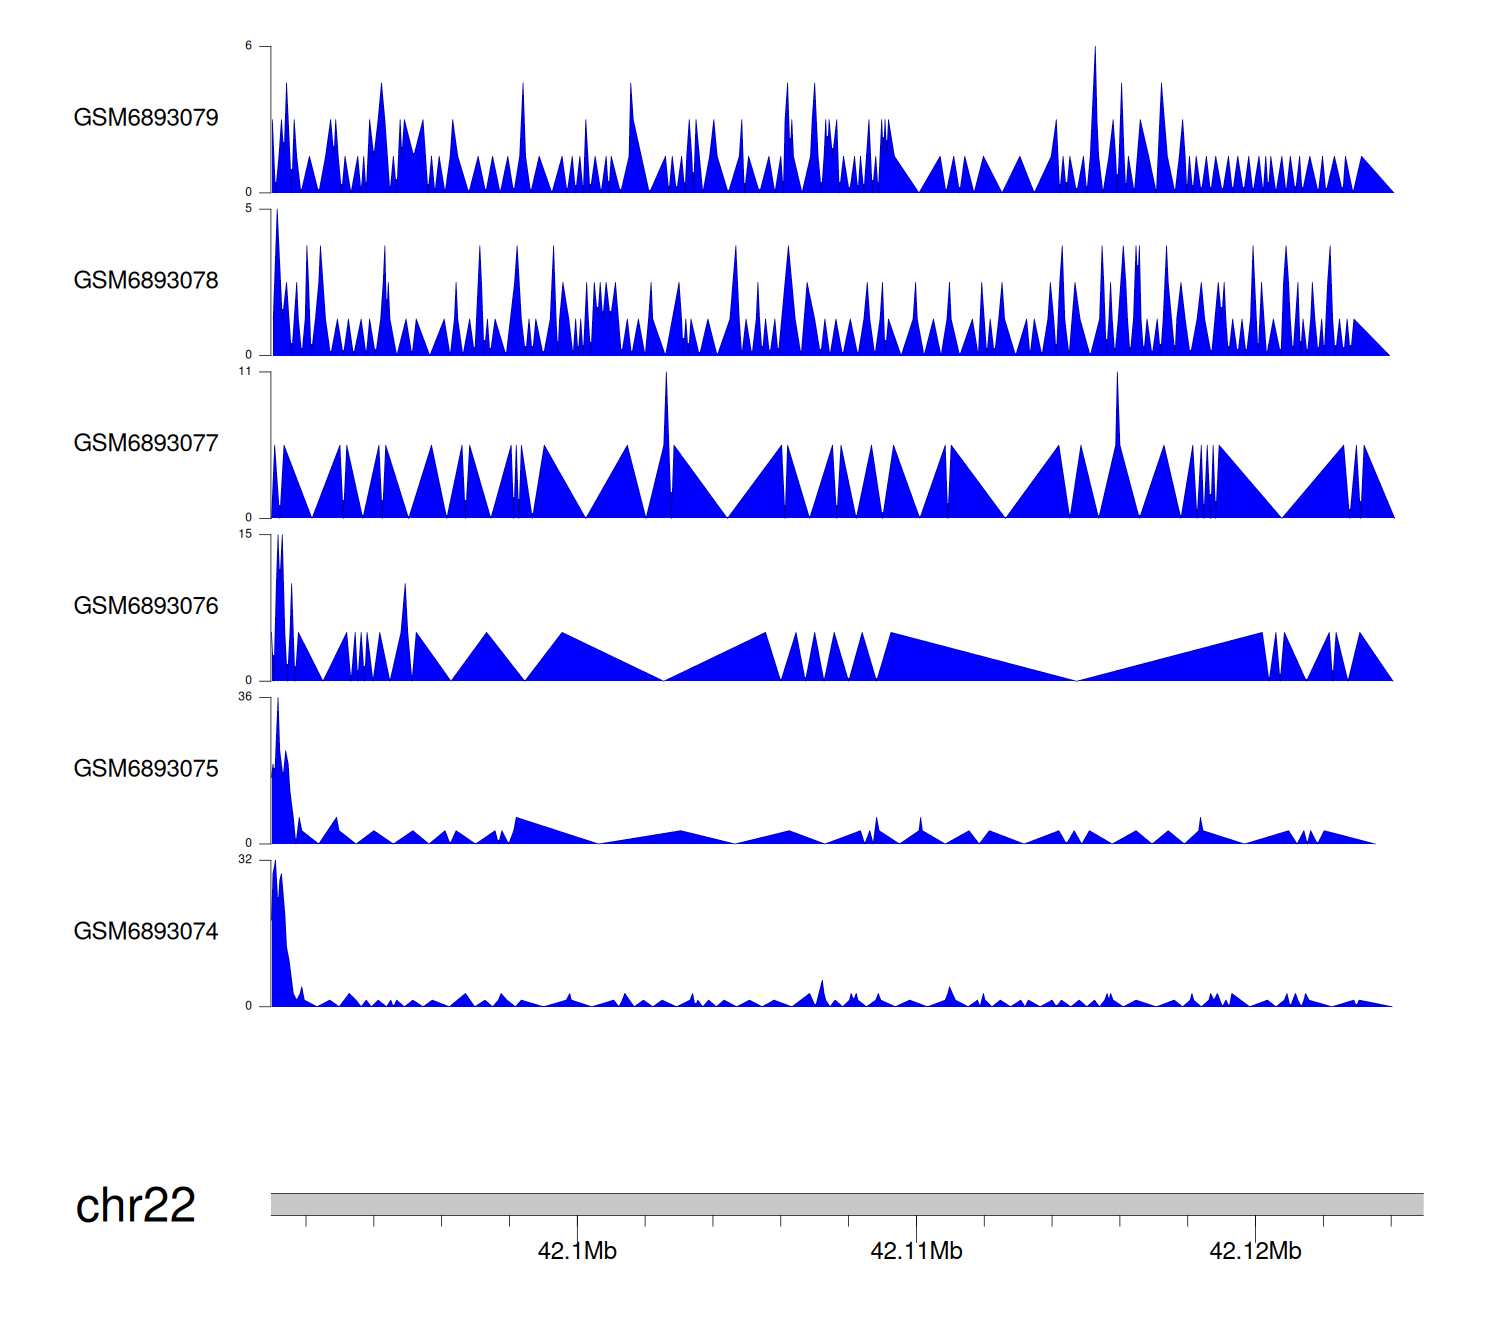Click y-axis maximum 15 on GSM6893076 track

pos(246,534)
